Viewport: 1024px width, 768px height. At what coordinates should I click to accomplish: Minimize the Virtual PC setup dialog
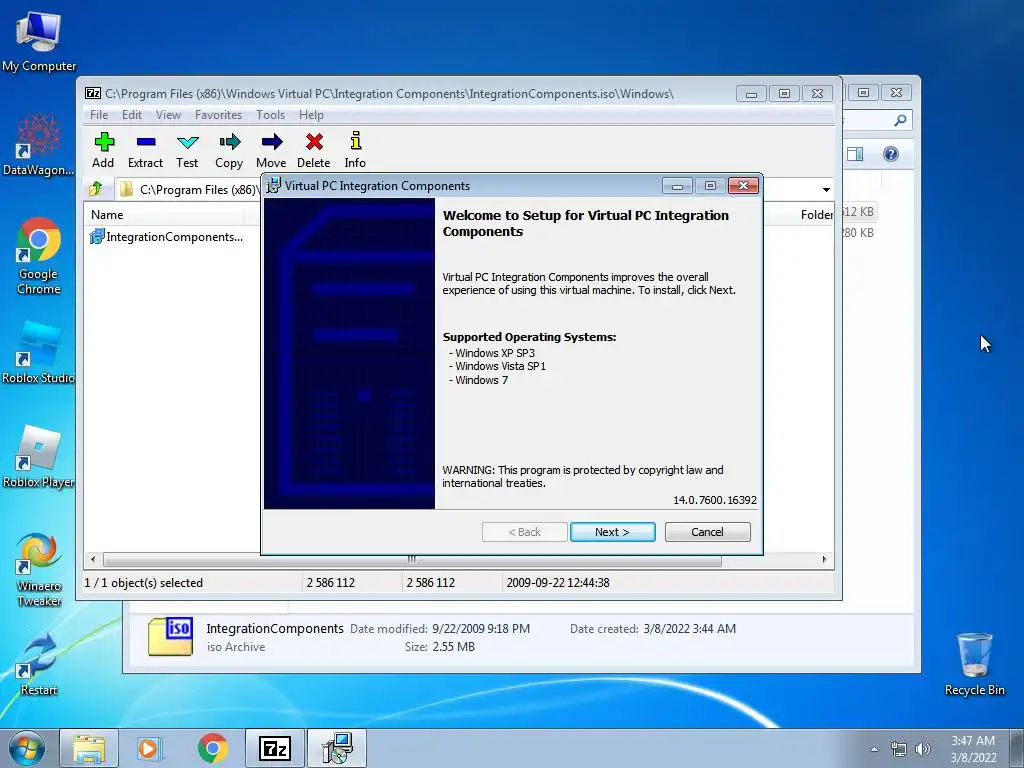(x=677, y=186)
